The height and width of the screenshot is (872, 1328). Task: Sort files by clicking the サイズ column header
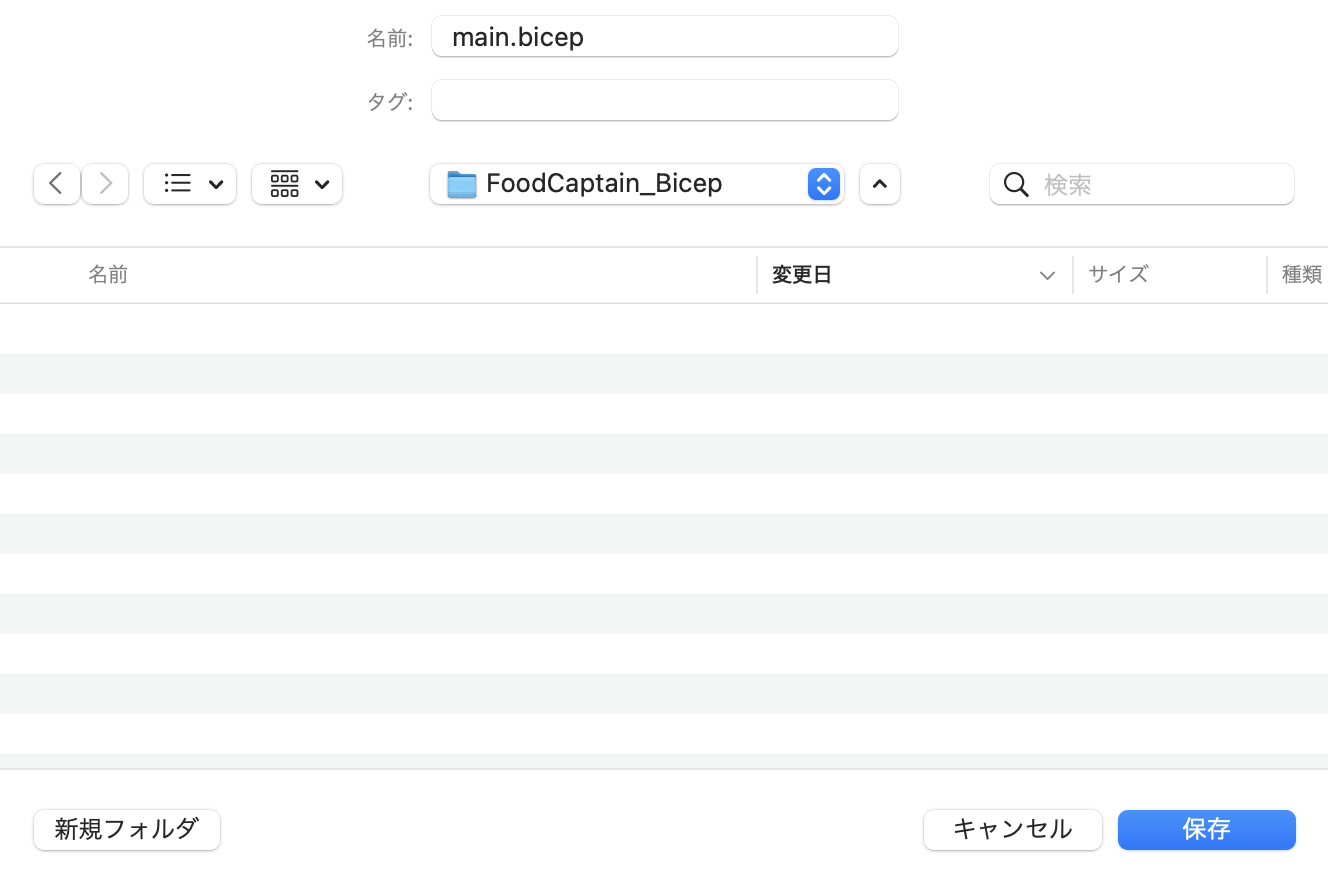[x=1118, y=274]
